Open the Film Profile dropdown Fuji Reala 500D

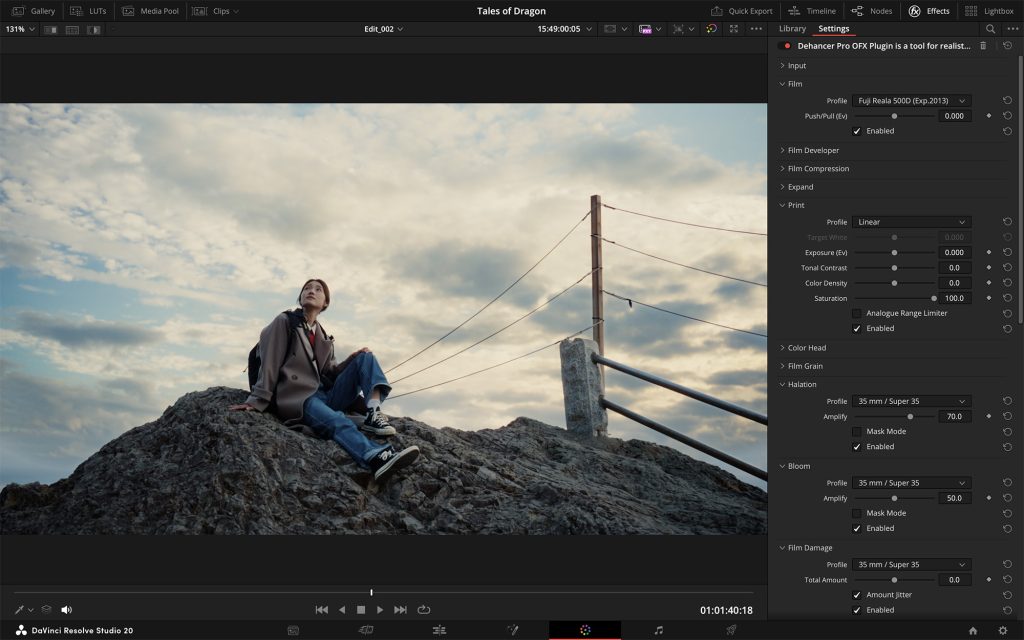(x=911, y=101)
